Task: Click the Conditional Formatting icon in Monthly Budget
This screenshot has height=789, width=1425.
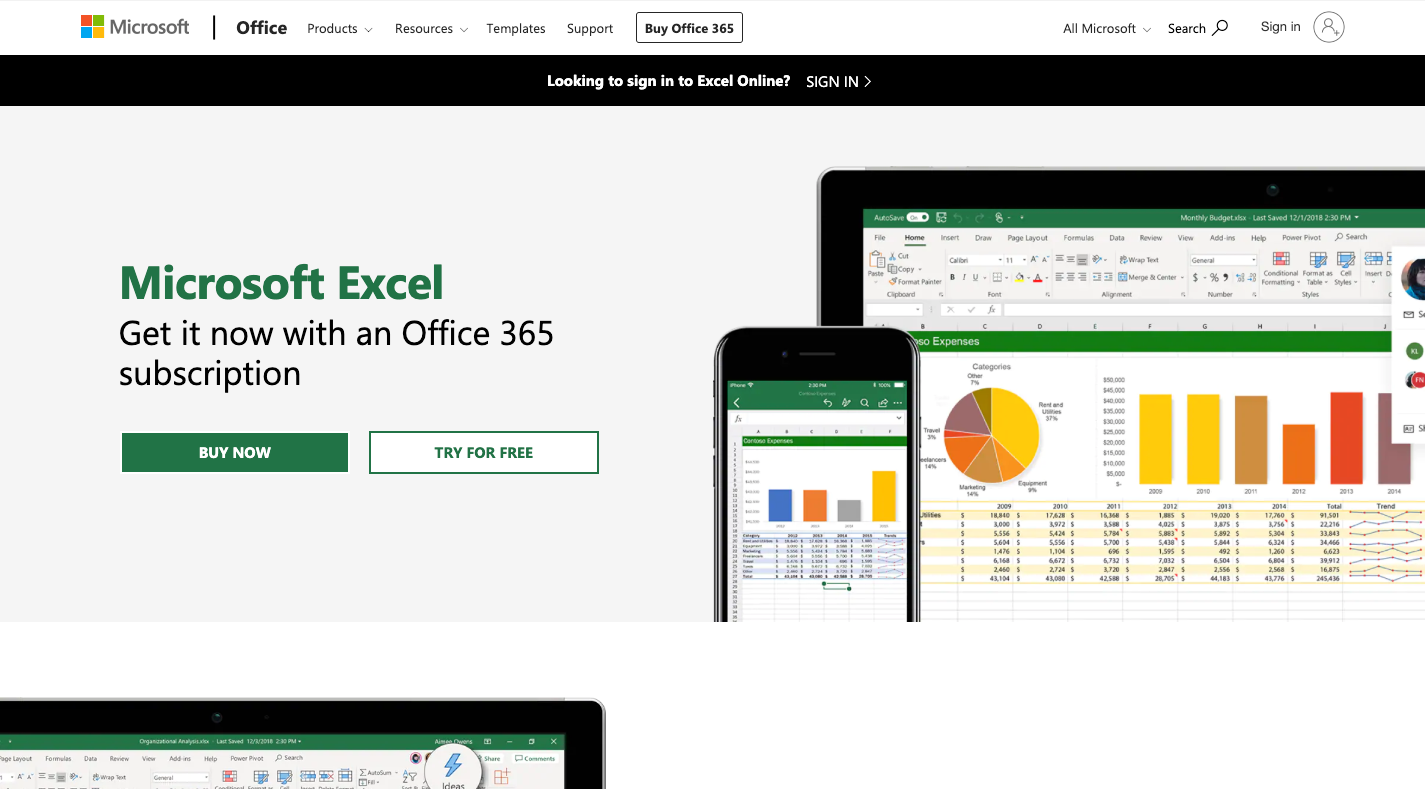Action: tap(1280, 261)
